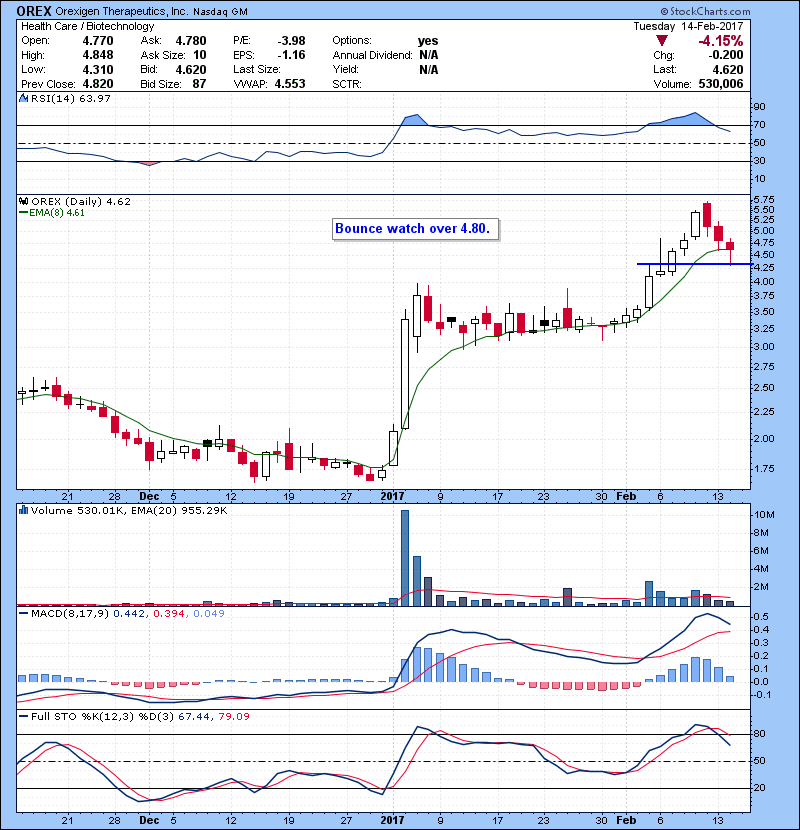The height and width of the screenshot is (830, 800).
Task: Click the -4.15% percent change
Action: [x=721, y=41]
